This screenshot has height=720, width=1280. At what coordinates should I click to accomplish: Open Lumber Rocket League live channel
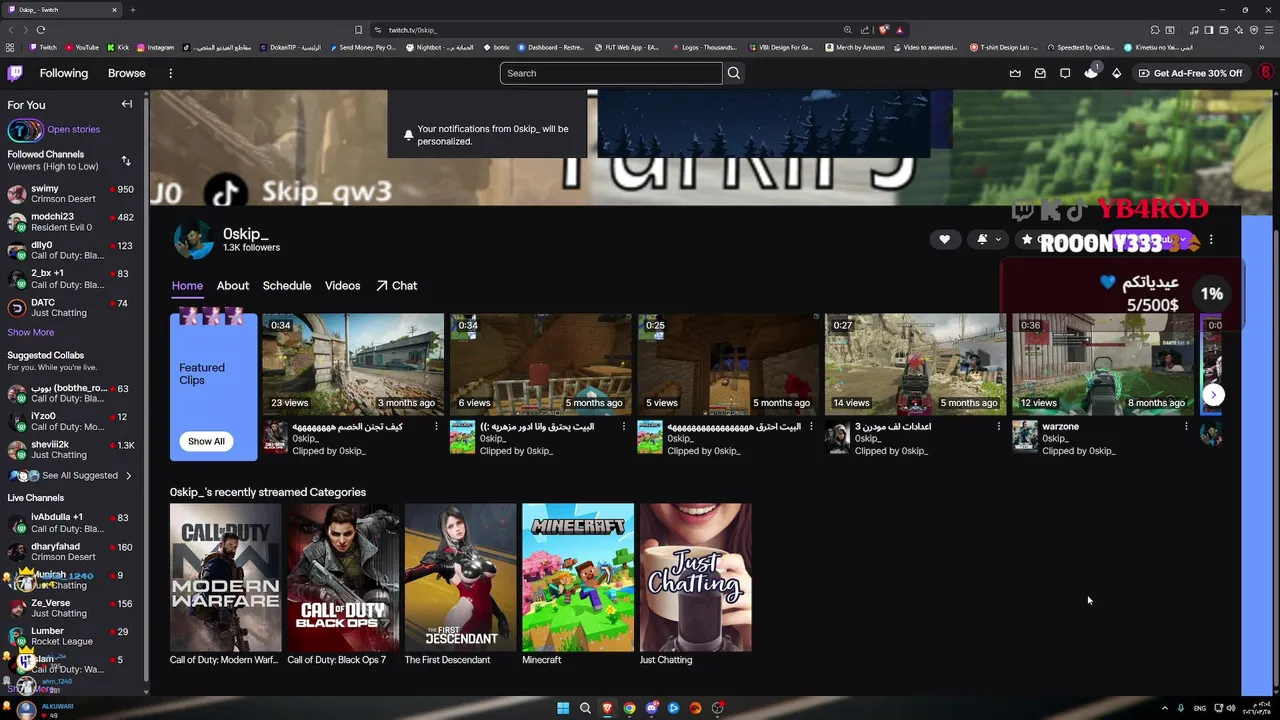71,637
